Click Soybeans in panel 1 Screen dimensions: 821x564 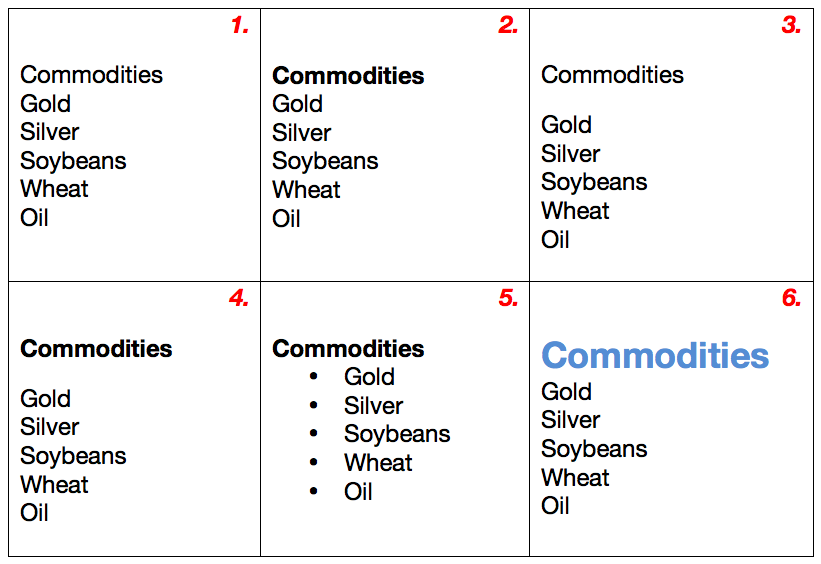[x=73, y=161]
